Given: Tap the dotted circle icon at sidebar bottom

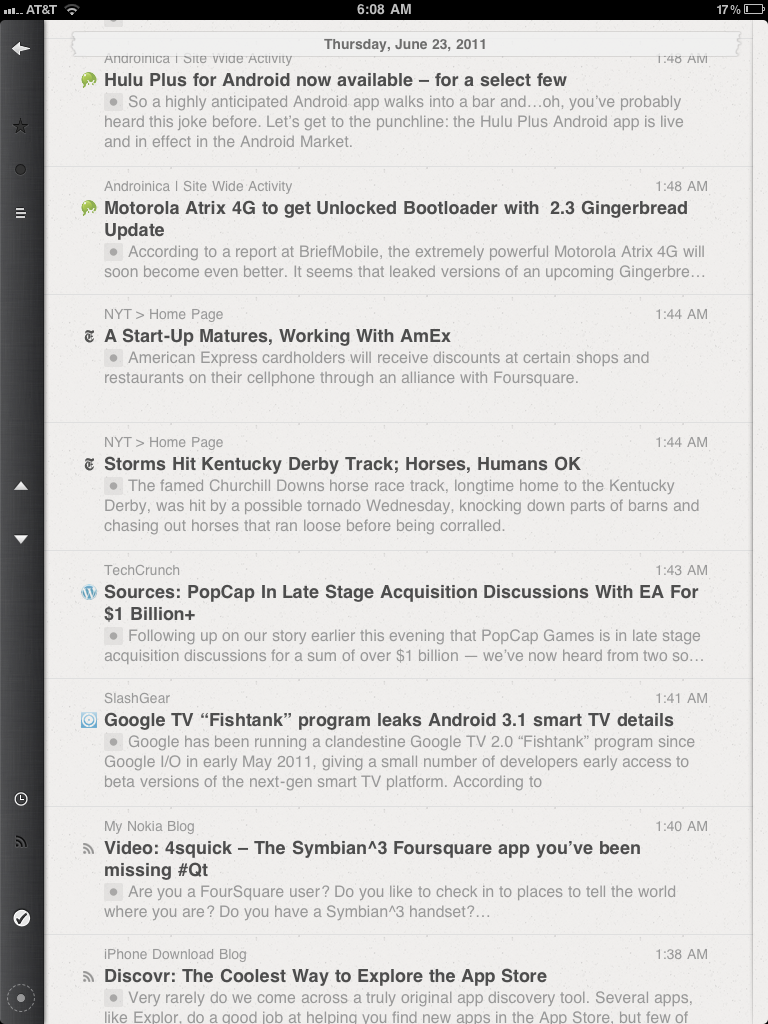Looking at the screenshot, I should point(21,998).
